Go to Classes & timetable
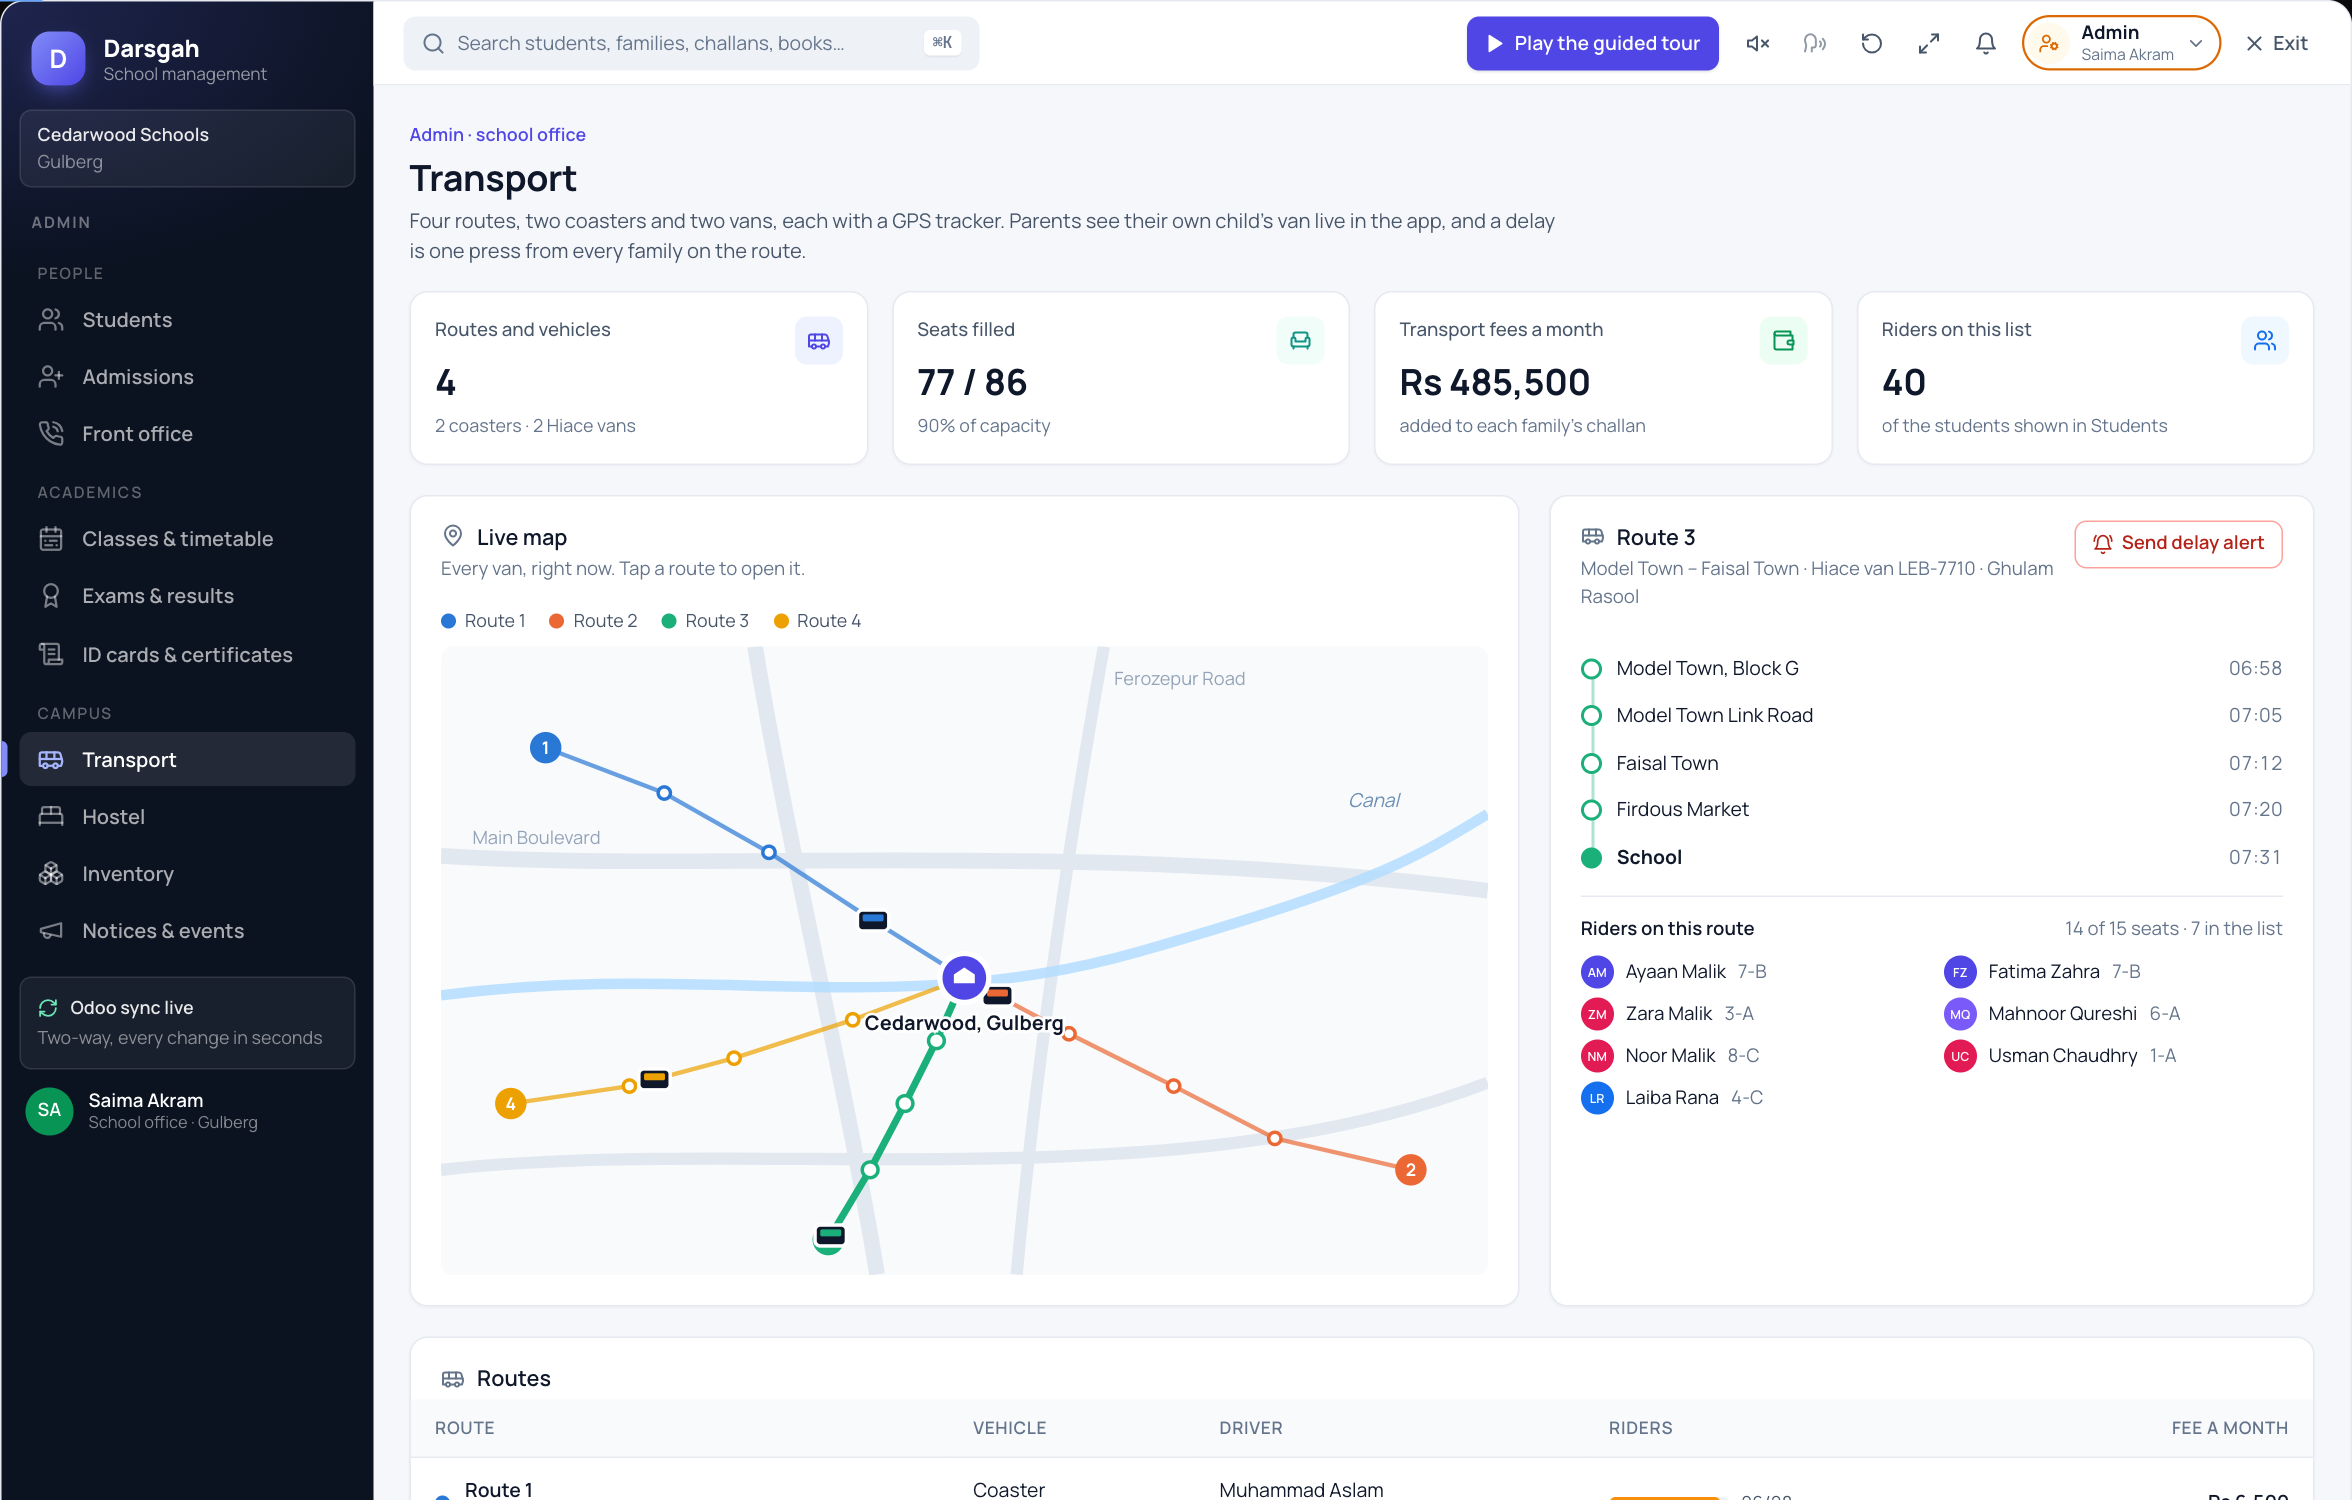 click(187, 539)
